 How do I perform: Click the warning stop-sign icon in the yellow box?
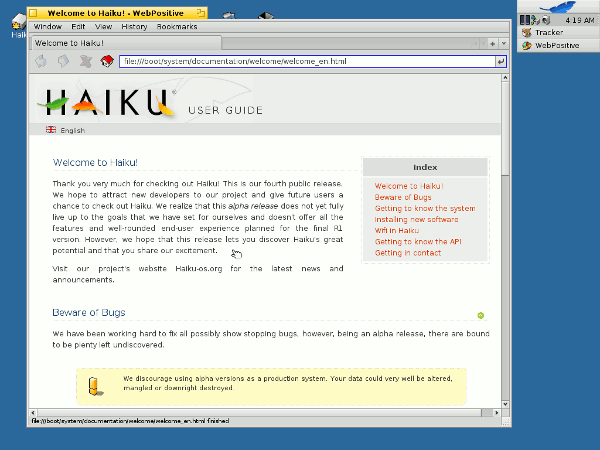pos(95,386)
